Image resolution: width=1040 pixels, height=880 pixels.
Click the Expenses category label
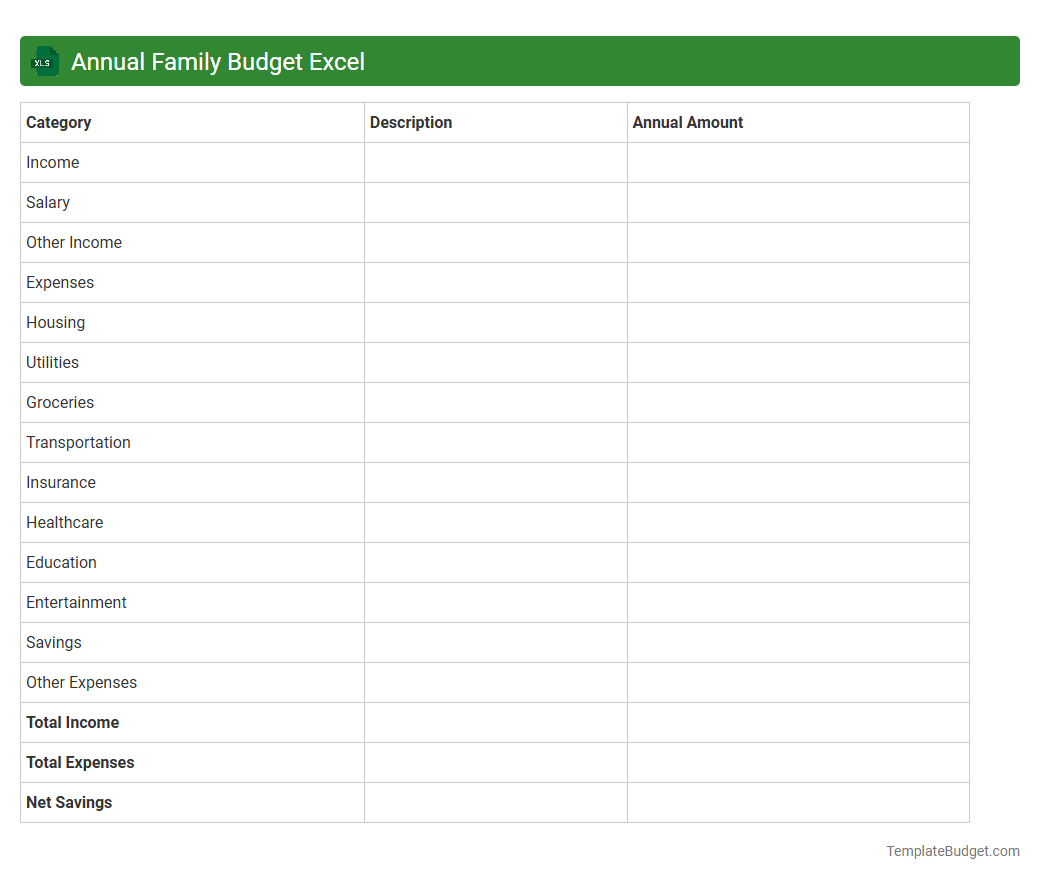[60, 282]
